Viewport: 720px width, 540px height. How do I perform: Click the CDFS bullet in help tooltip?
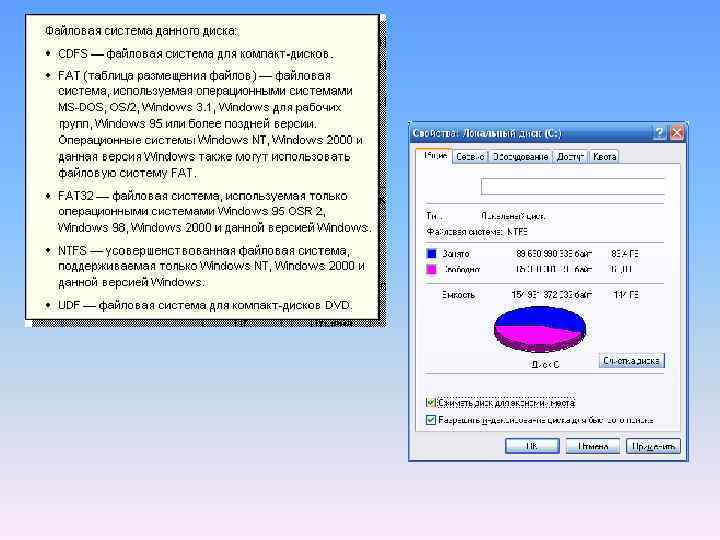click(48, 54)
